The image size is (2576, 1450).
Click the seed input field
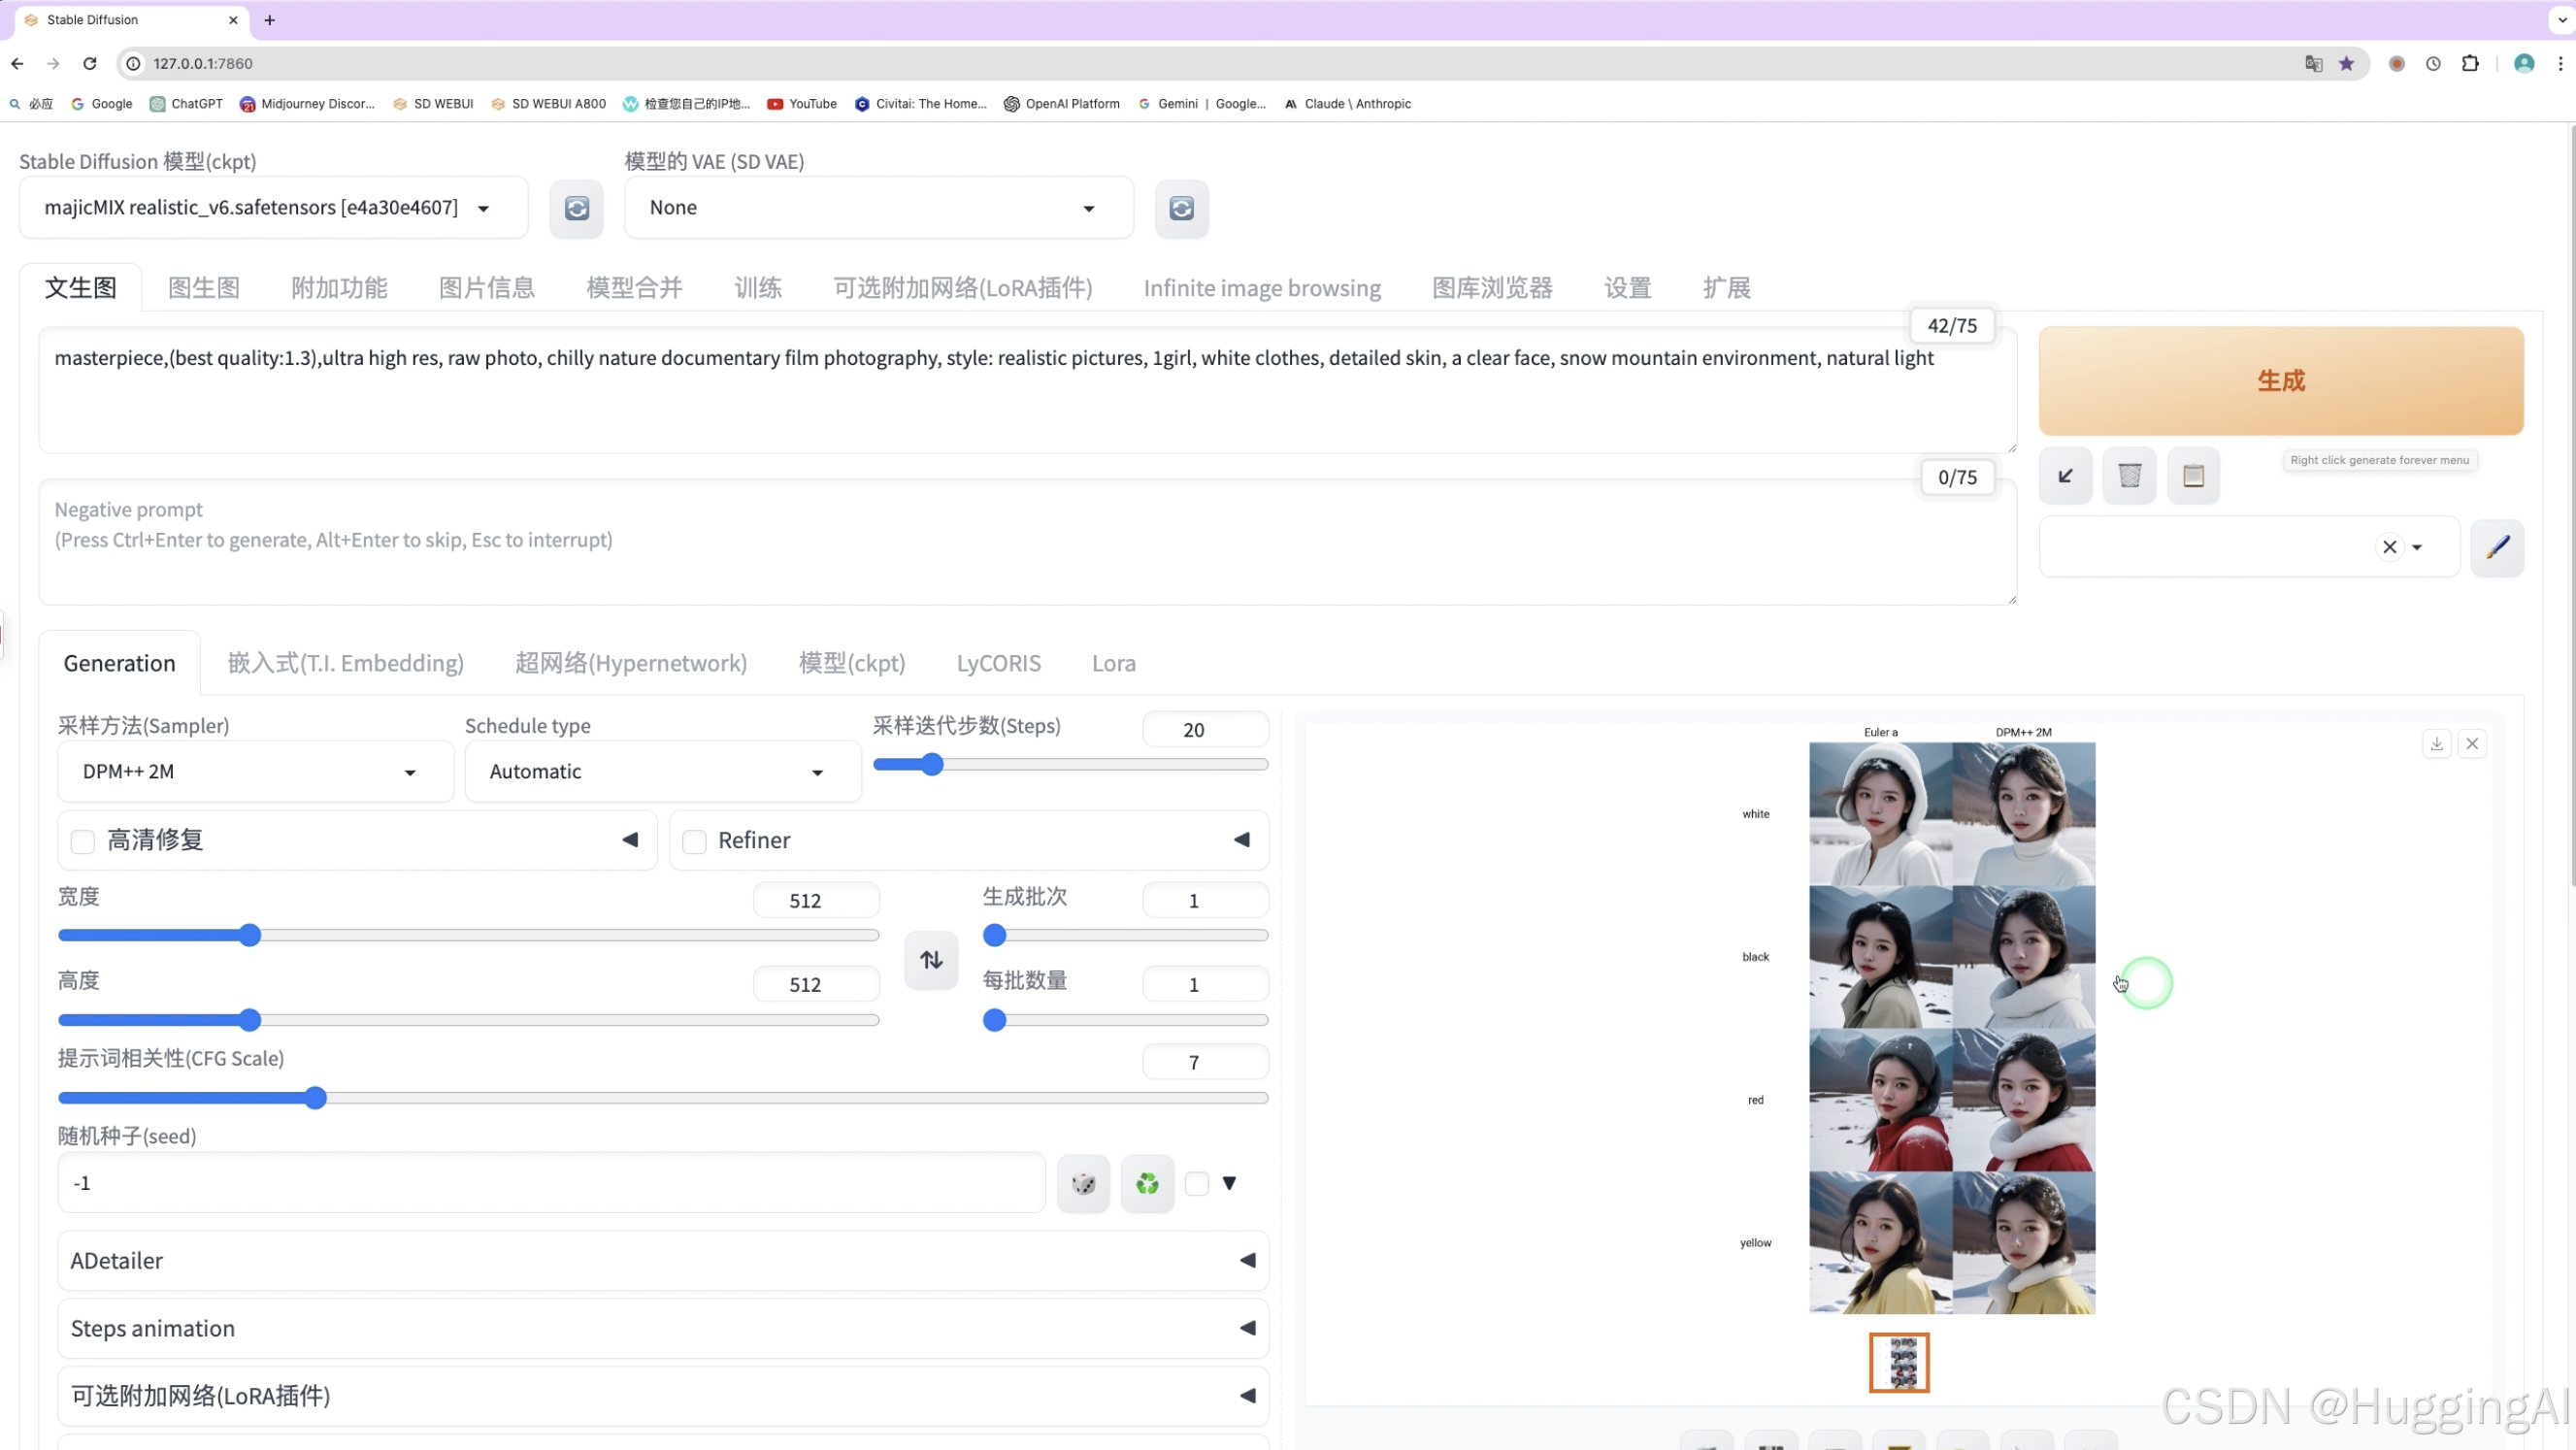coord(551,1183)
